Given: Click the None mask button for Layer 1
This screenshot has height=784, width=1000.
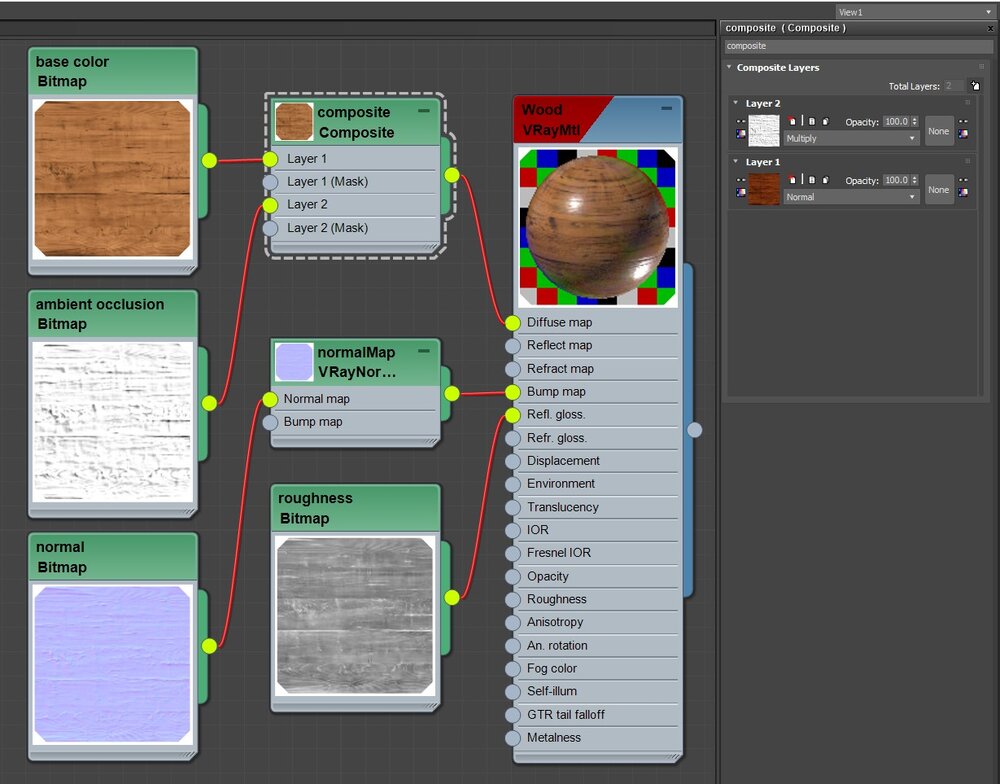Looking at the screenshot, I should pos(938,189).
